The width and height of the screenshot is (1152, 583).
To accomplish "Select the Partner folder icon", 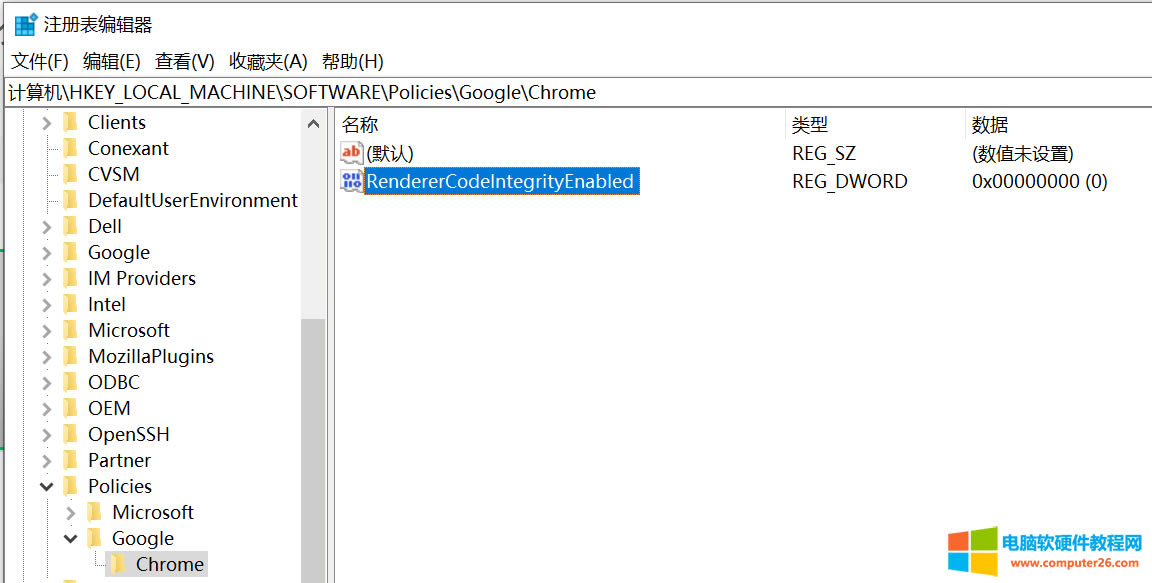I will (71, 460).
